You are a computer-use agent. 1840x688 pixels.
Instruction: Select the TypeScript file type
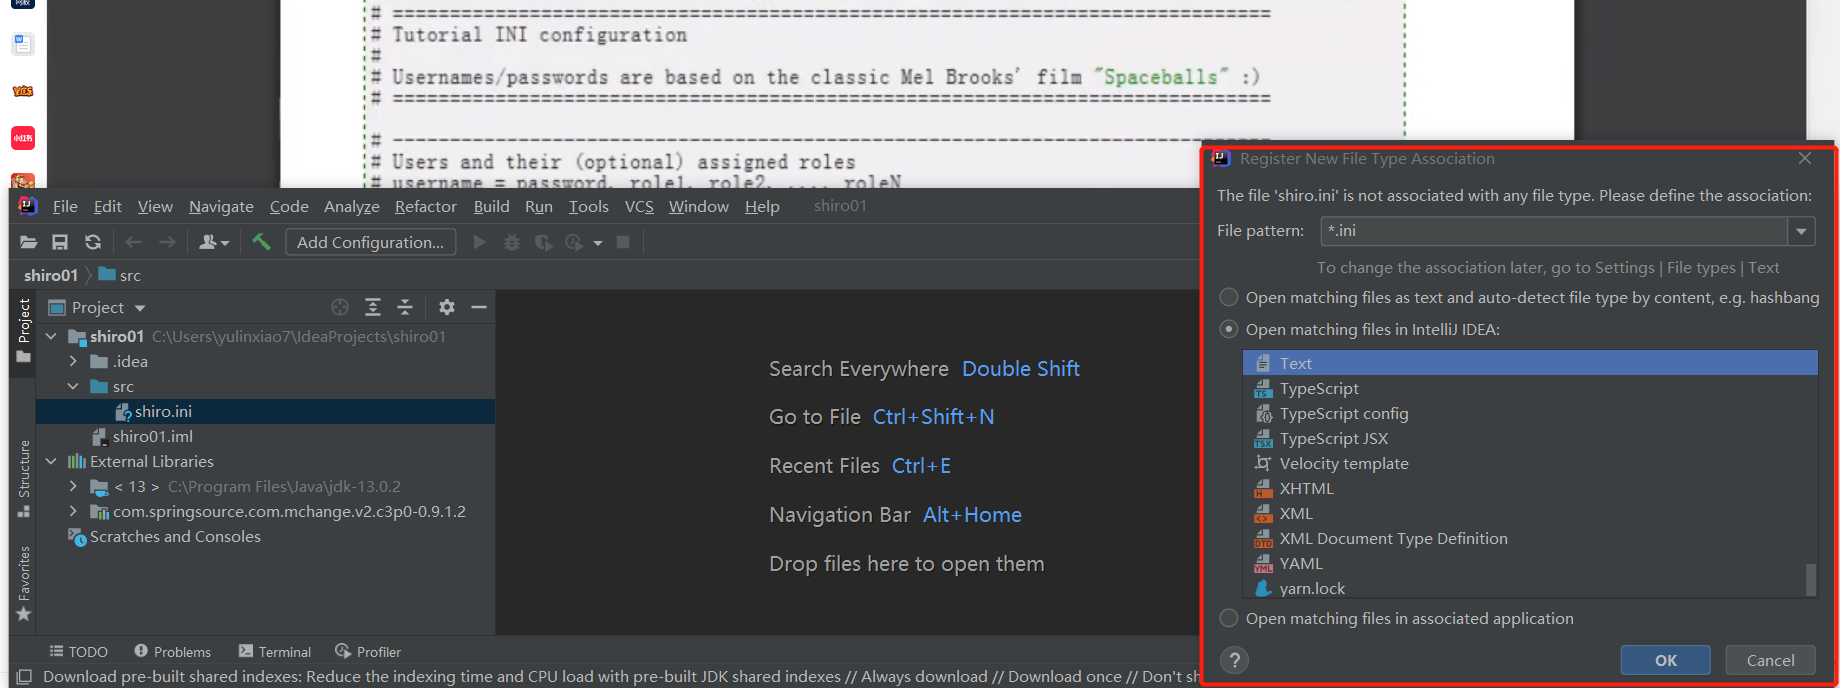click(x=1530, y=388)
